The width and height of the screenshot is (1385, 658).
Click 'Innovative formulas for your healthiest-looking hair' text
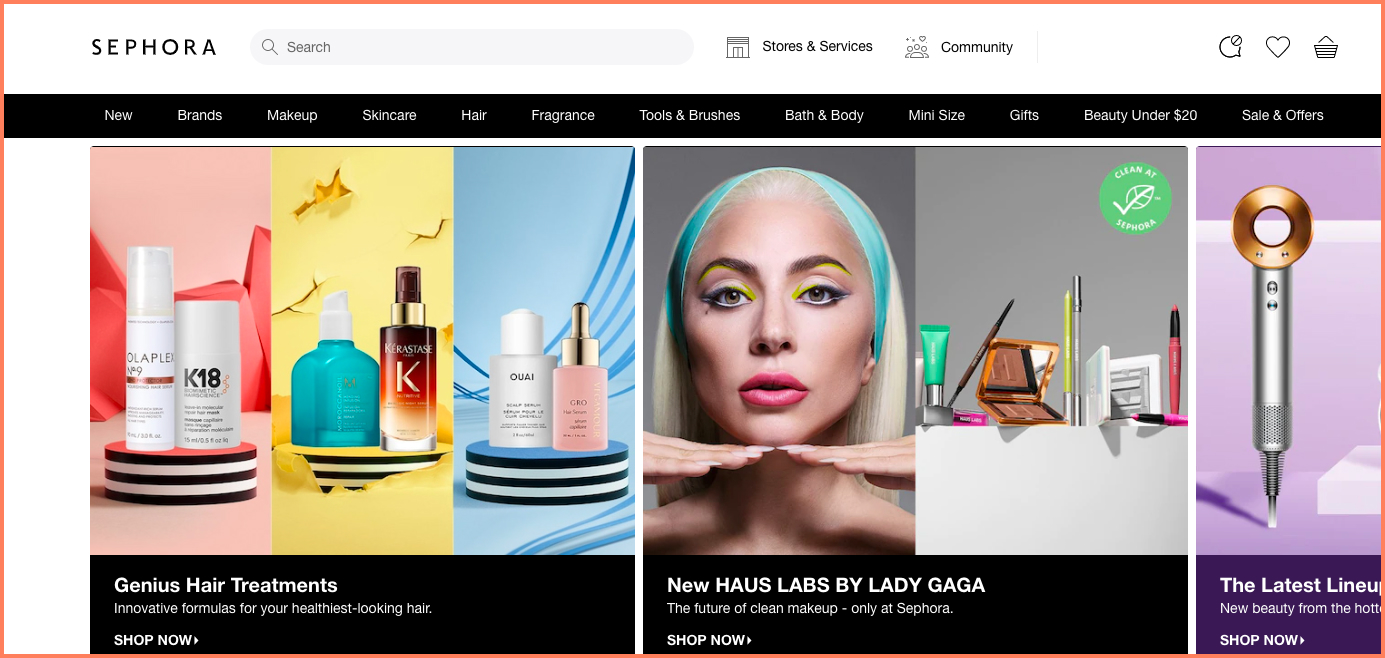[x=273, y=608]
